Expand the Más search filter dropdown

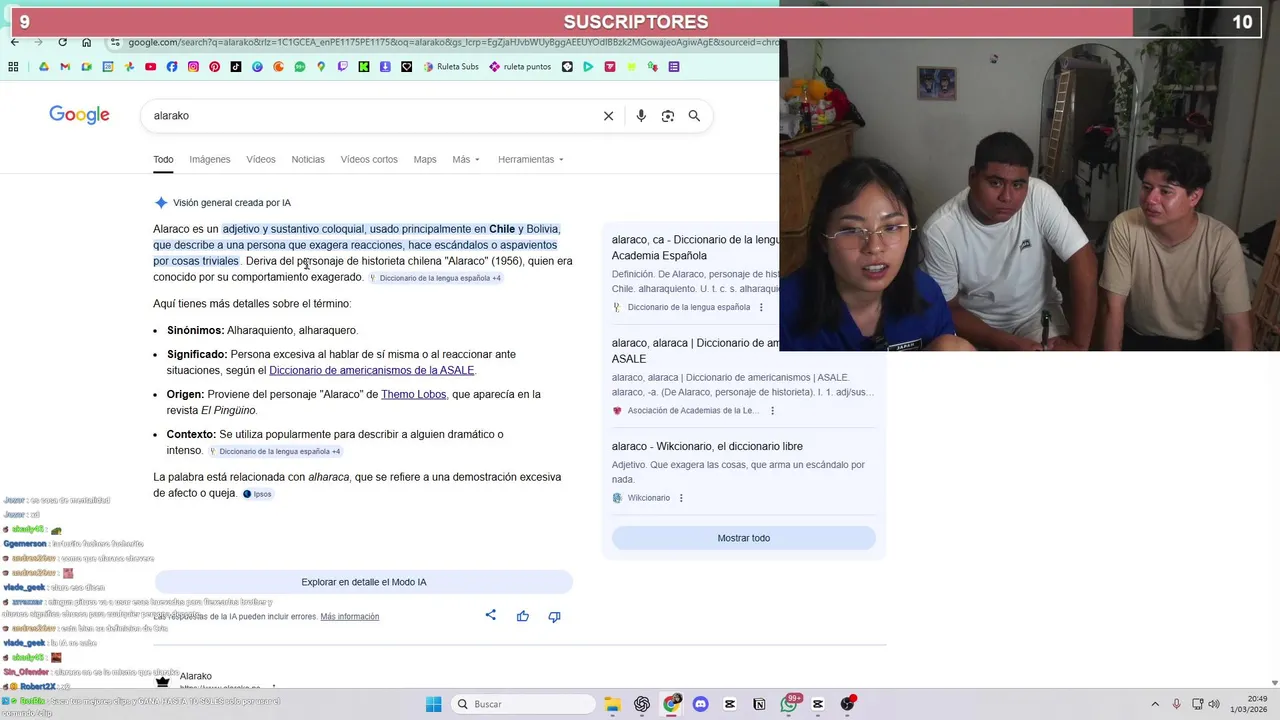click(466, 160)
